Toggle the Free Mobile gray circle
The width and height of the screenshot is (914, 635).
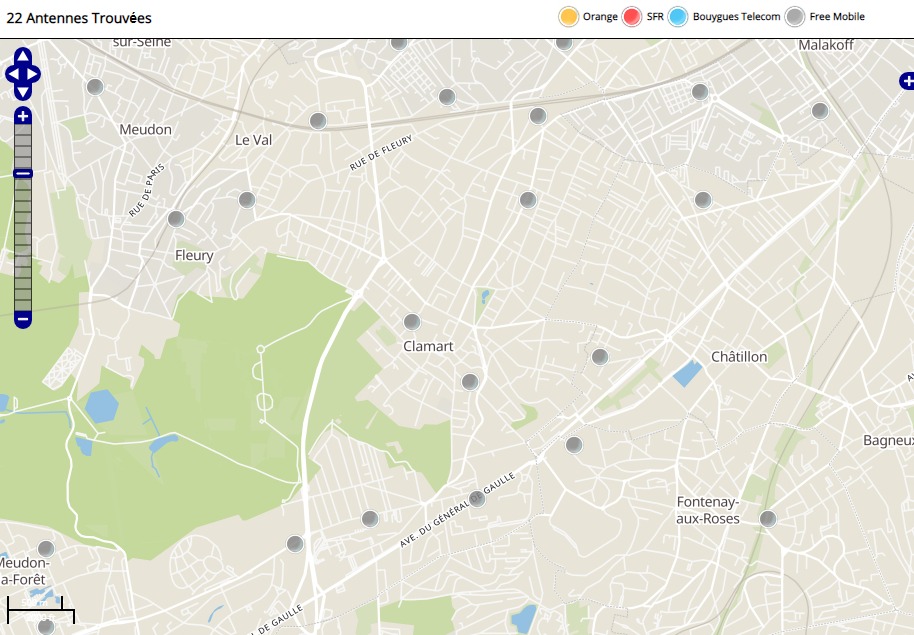pos(794,17)
